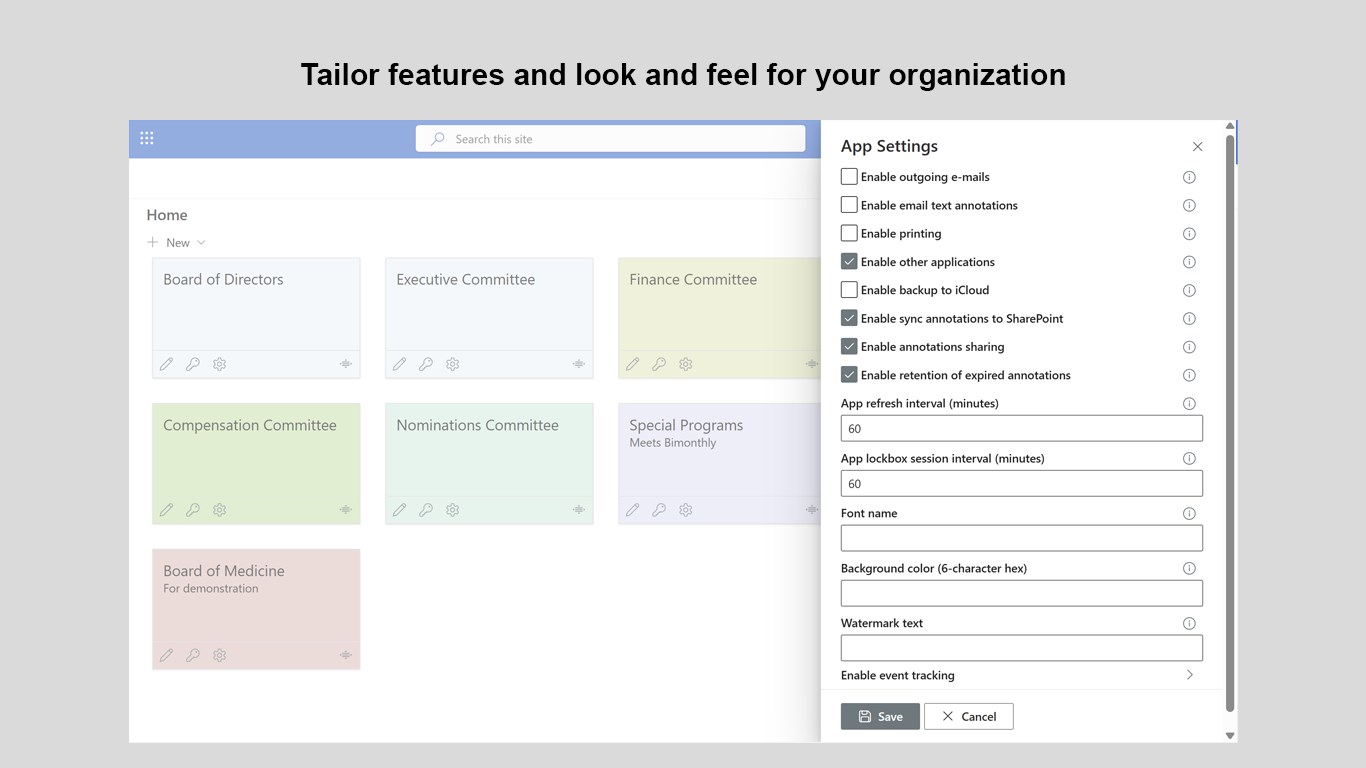Open the Finance Committee tile
The width and height of the screenshot is (1366, 768).
[693, 280]
